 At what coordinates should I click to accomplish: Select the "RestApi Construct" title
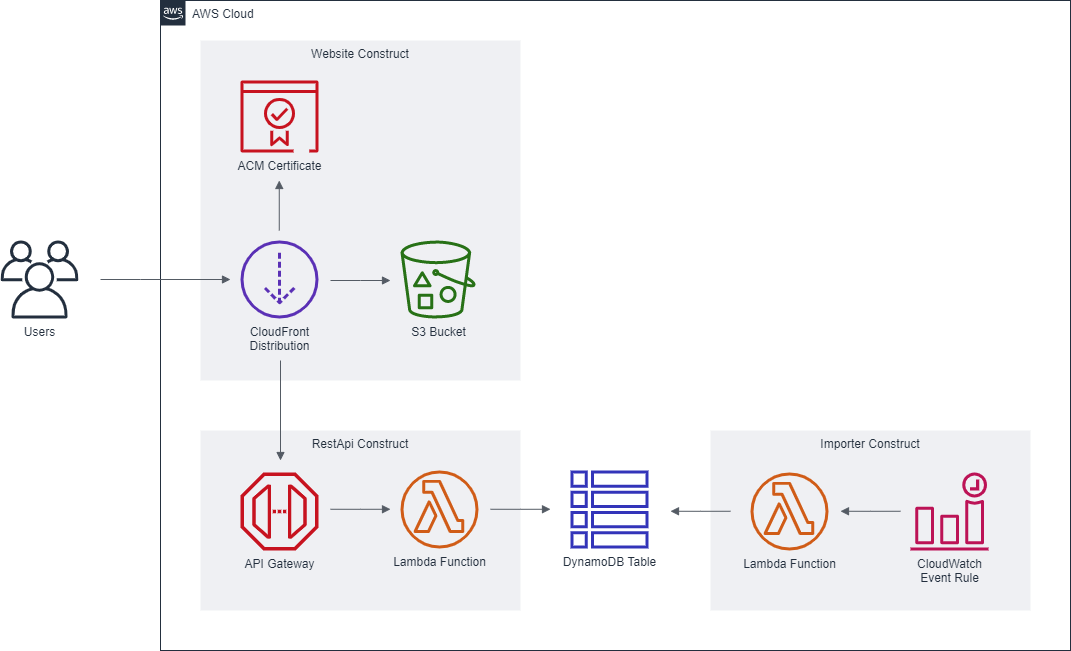360,443
